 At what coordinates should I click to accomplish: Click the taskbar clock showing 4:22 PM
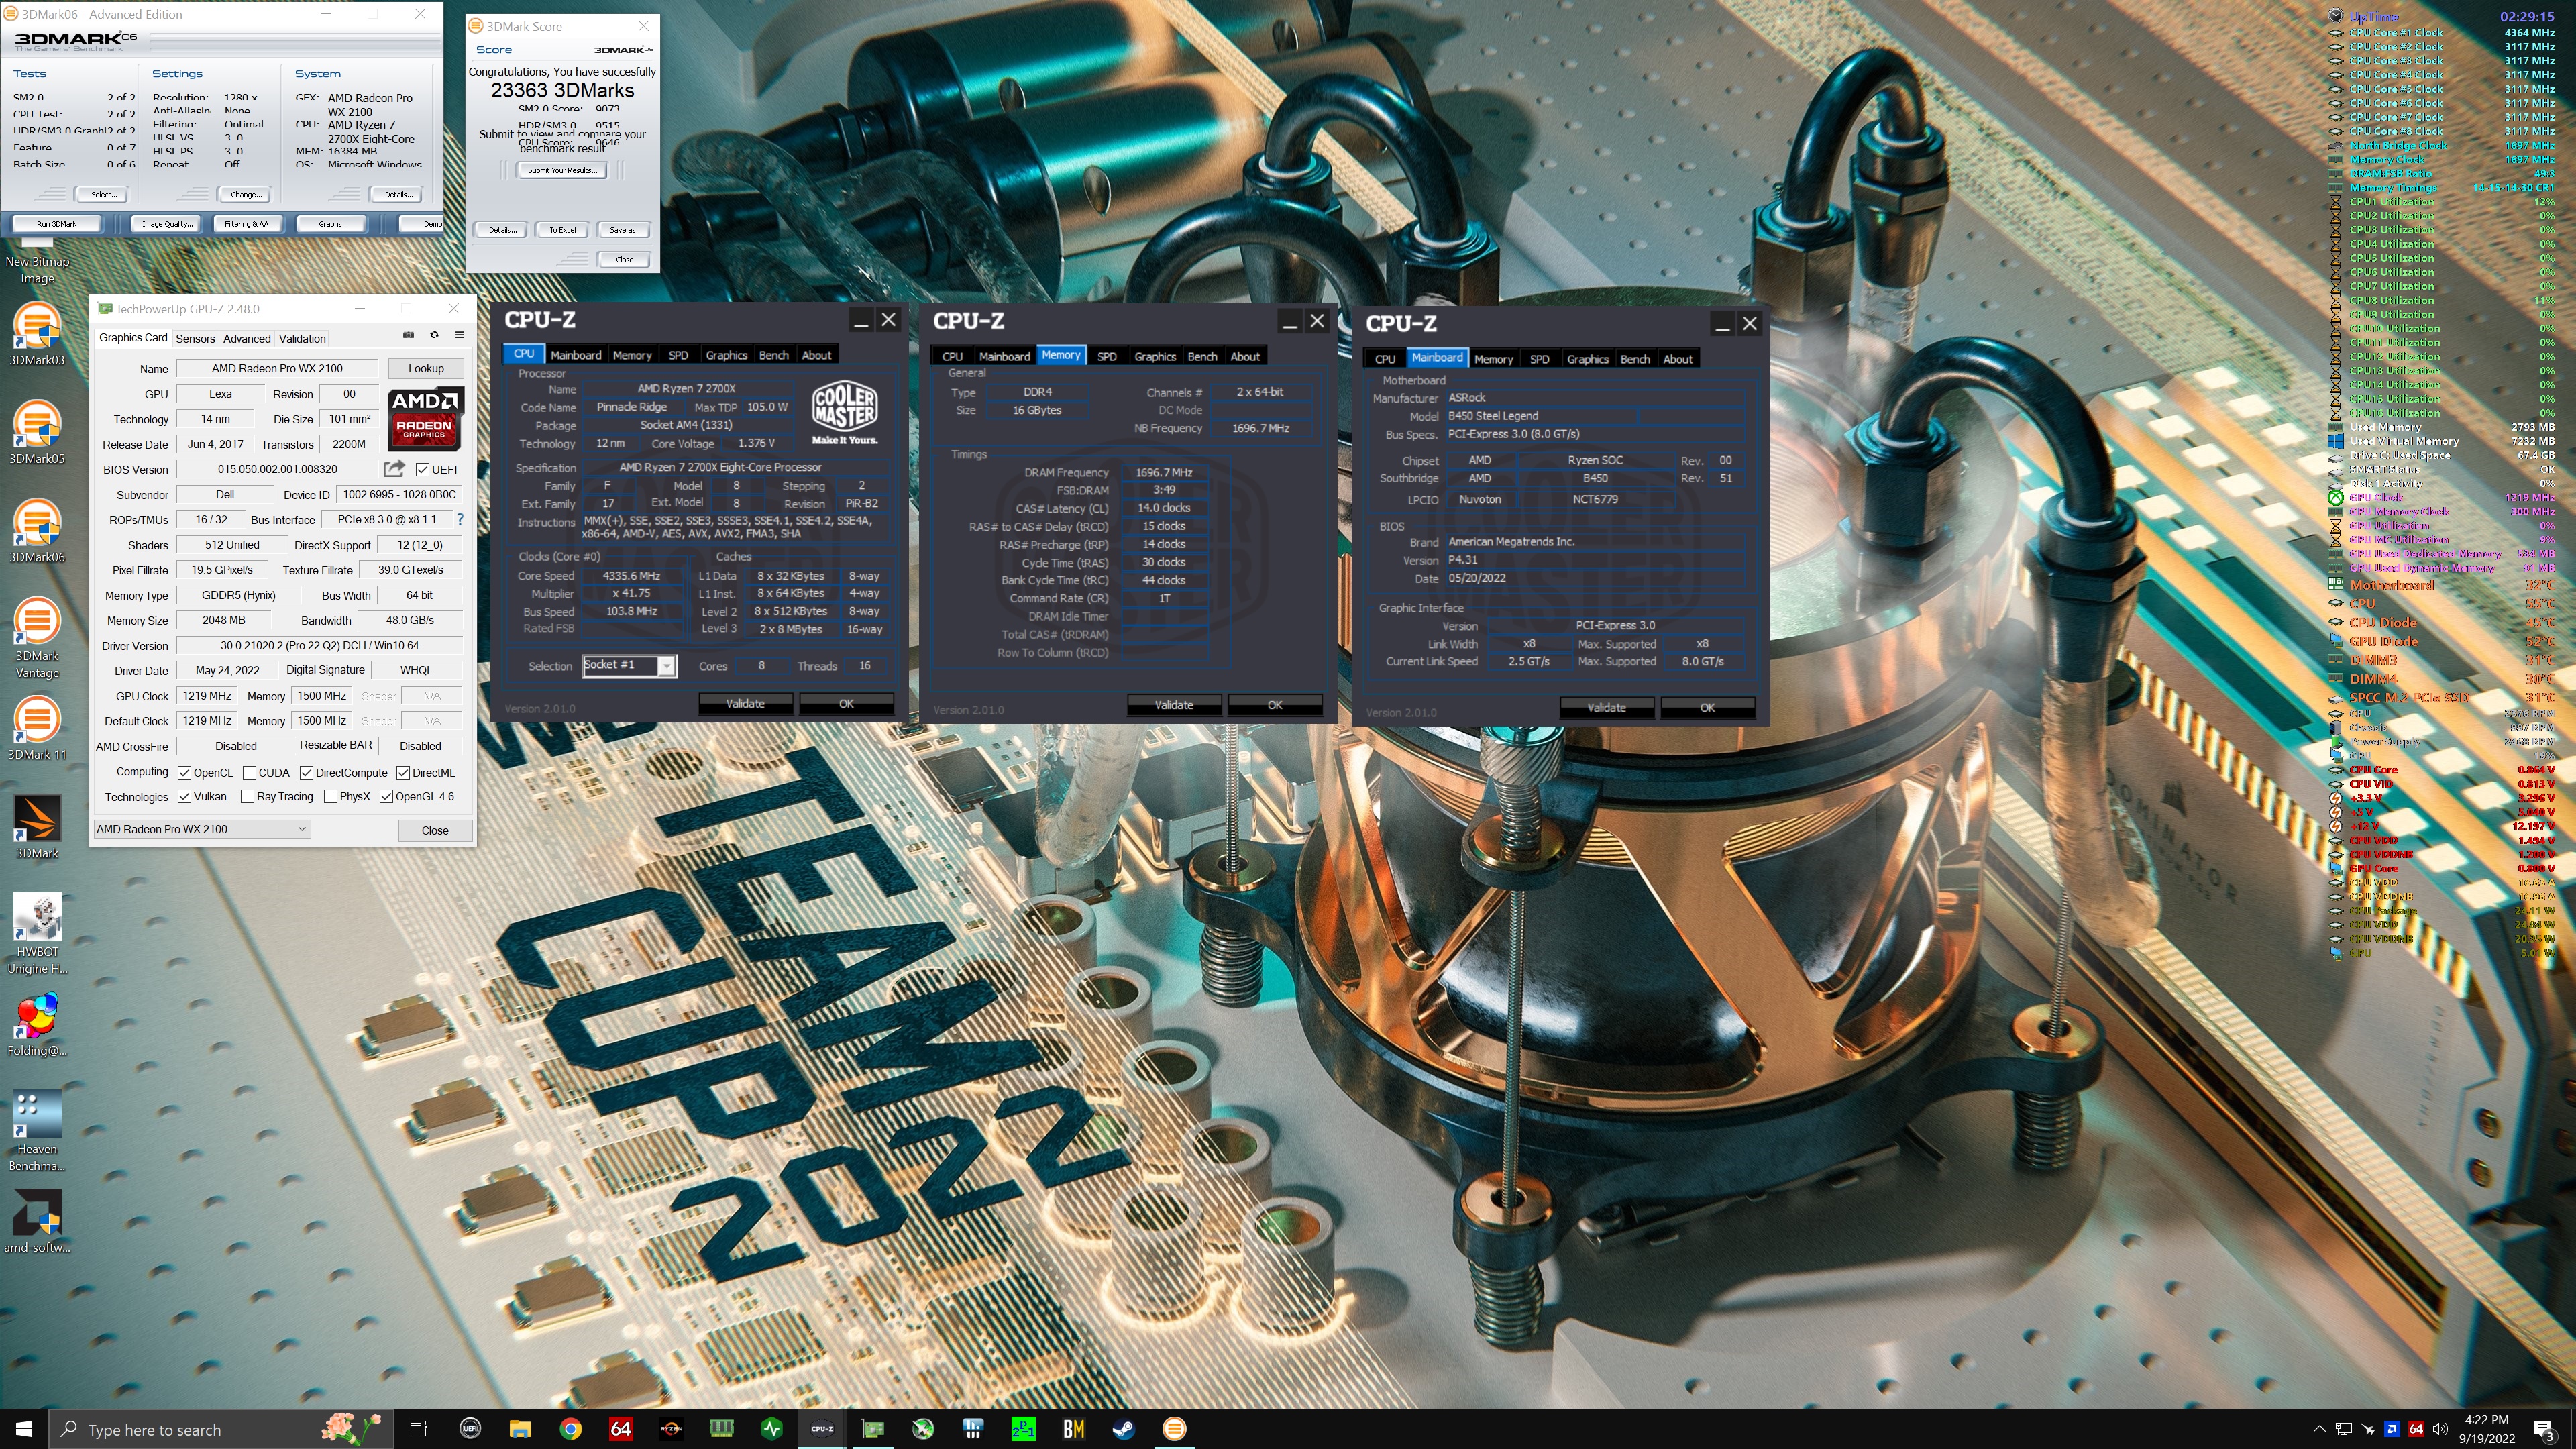pyautogui.click(x=2487, y=1430)
